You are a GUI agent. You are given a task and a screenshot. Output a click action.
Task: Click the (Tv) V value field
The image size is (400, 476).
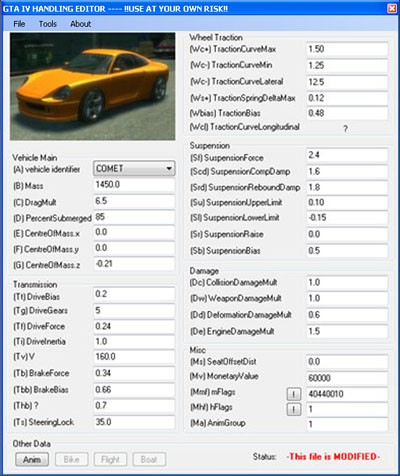coord(134,357)
